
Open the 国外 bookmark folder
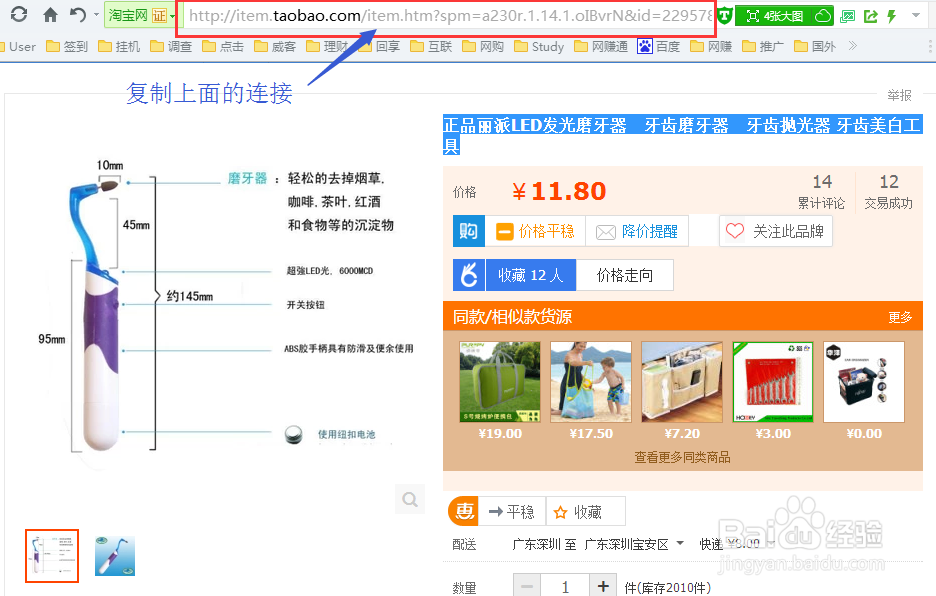point(815,46)
